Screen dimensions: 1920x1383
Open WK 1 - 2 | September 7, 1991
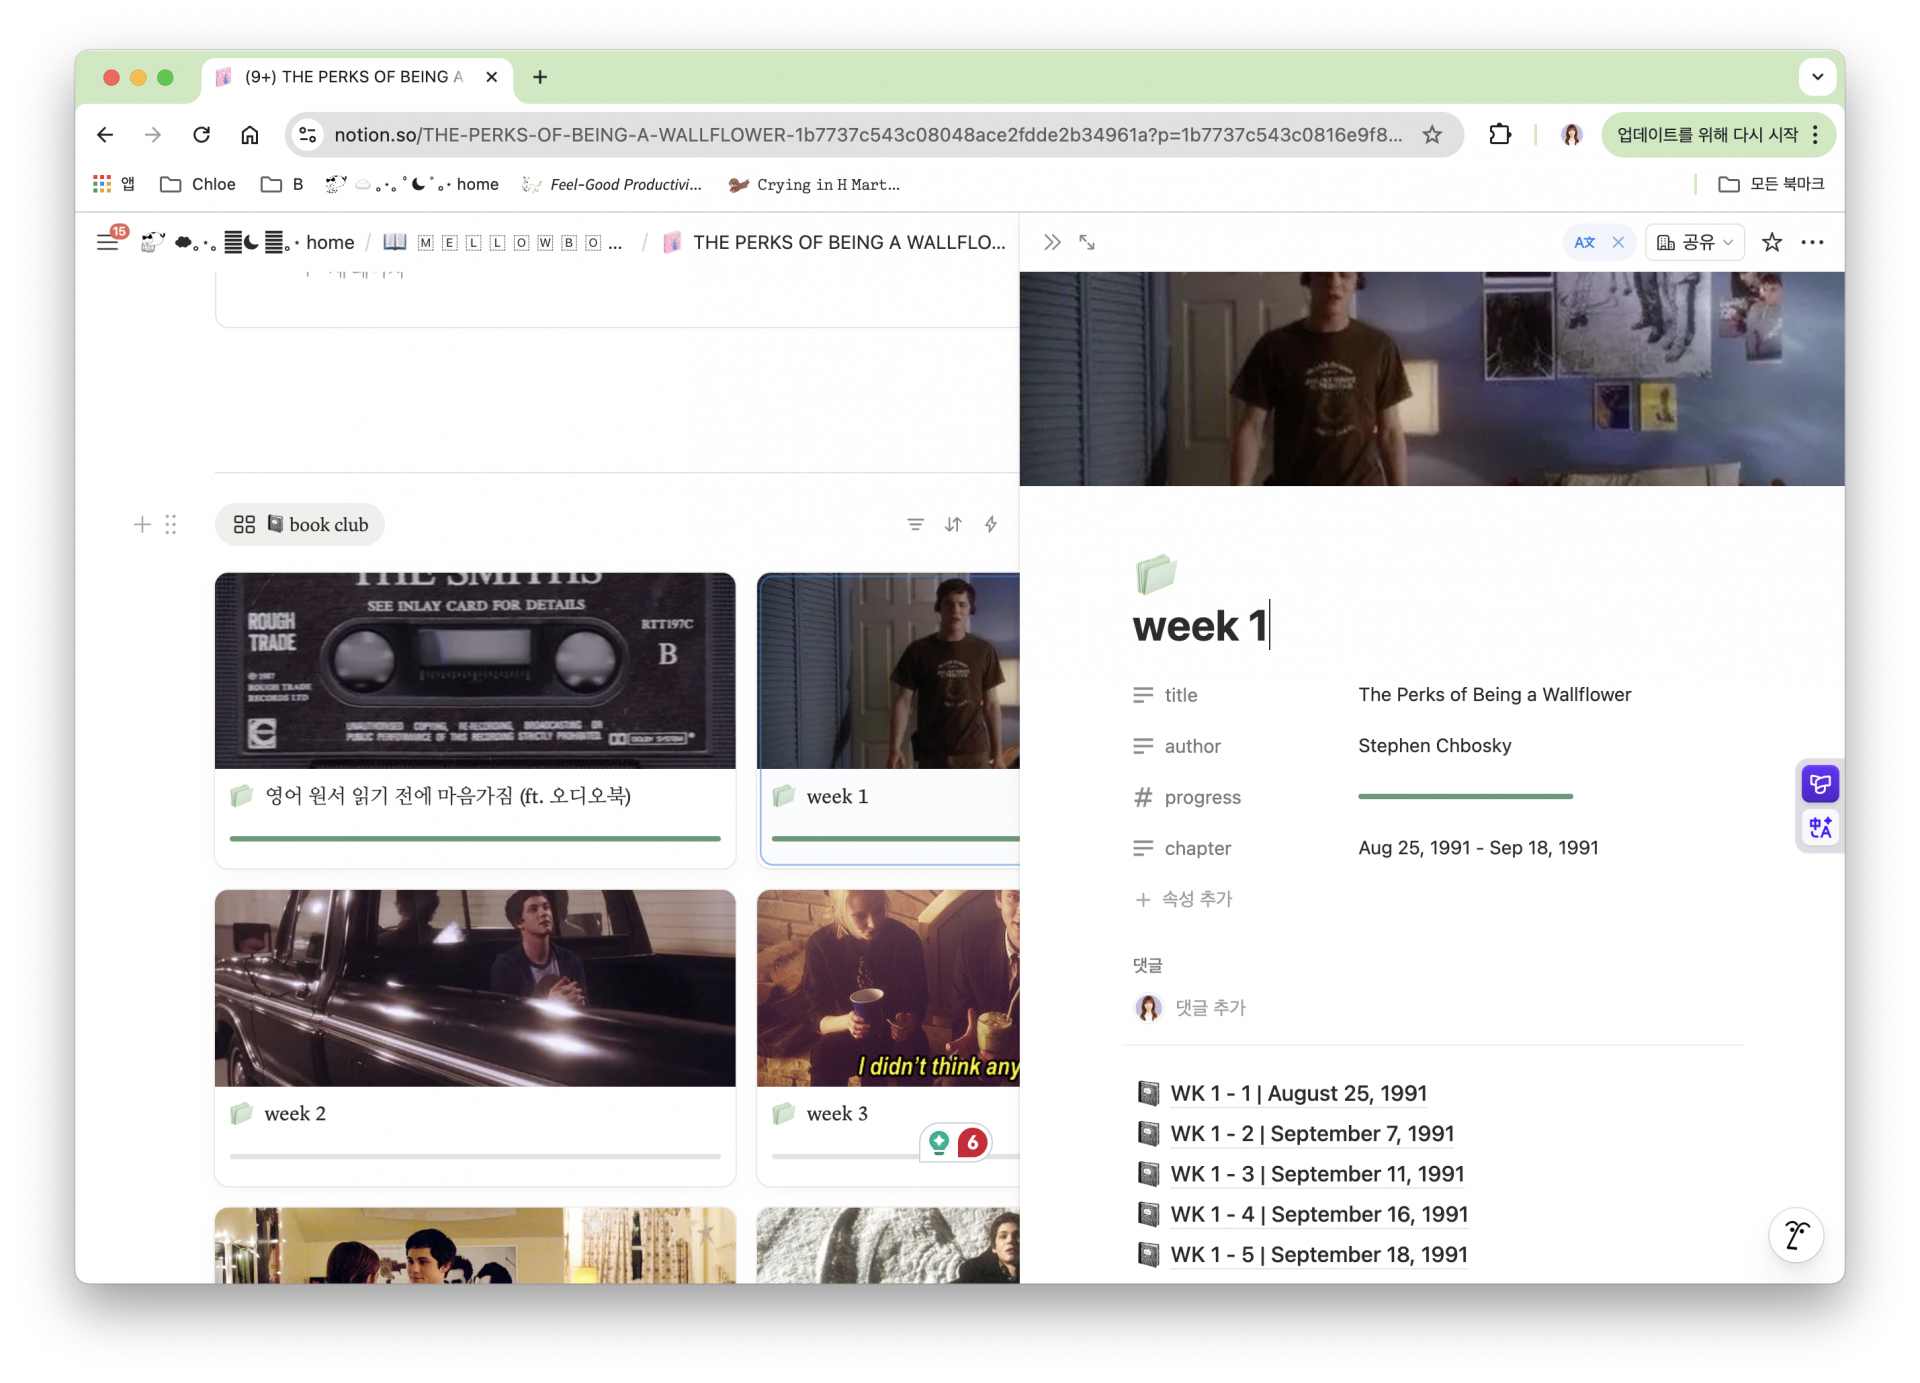click(1312, 1134)
